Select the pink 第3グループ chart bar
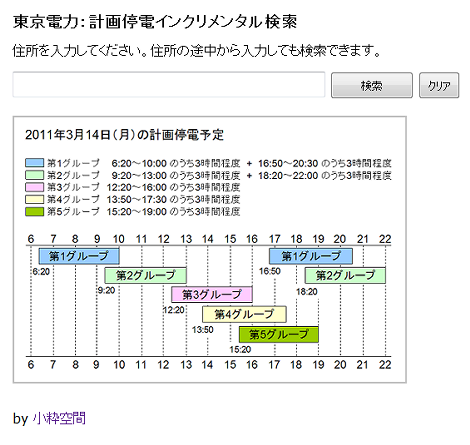This screenshot has width=470, height=445. tap(212, 294)
